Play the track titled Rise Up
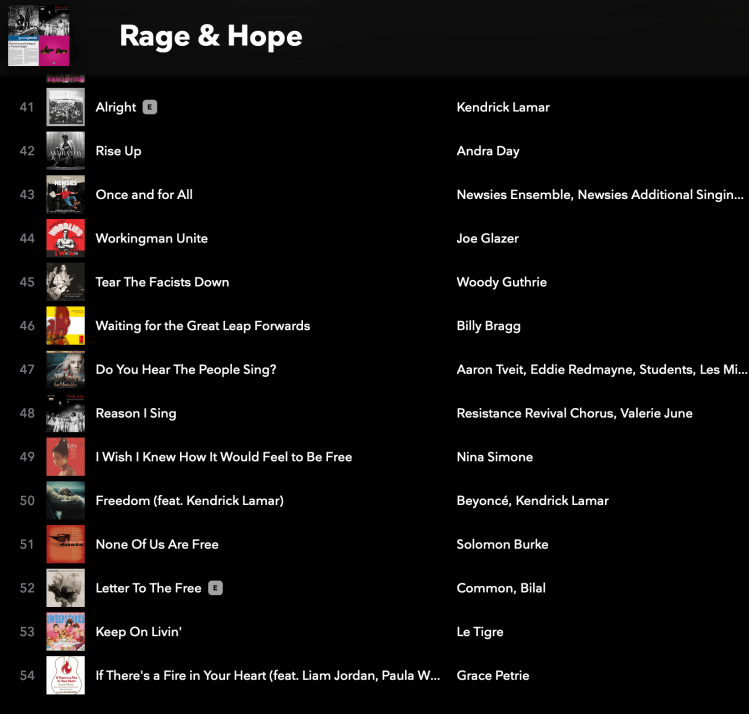749x714 pixels. (x=118, y=151)
